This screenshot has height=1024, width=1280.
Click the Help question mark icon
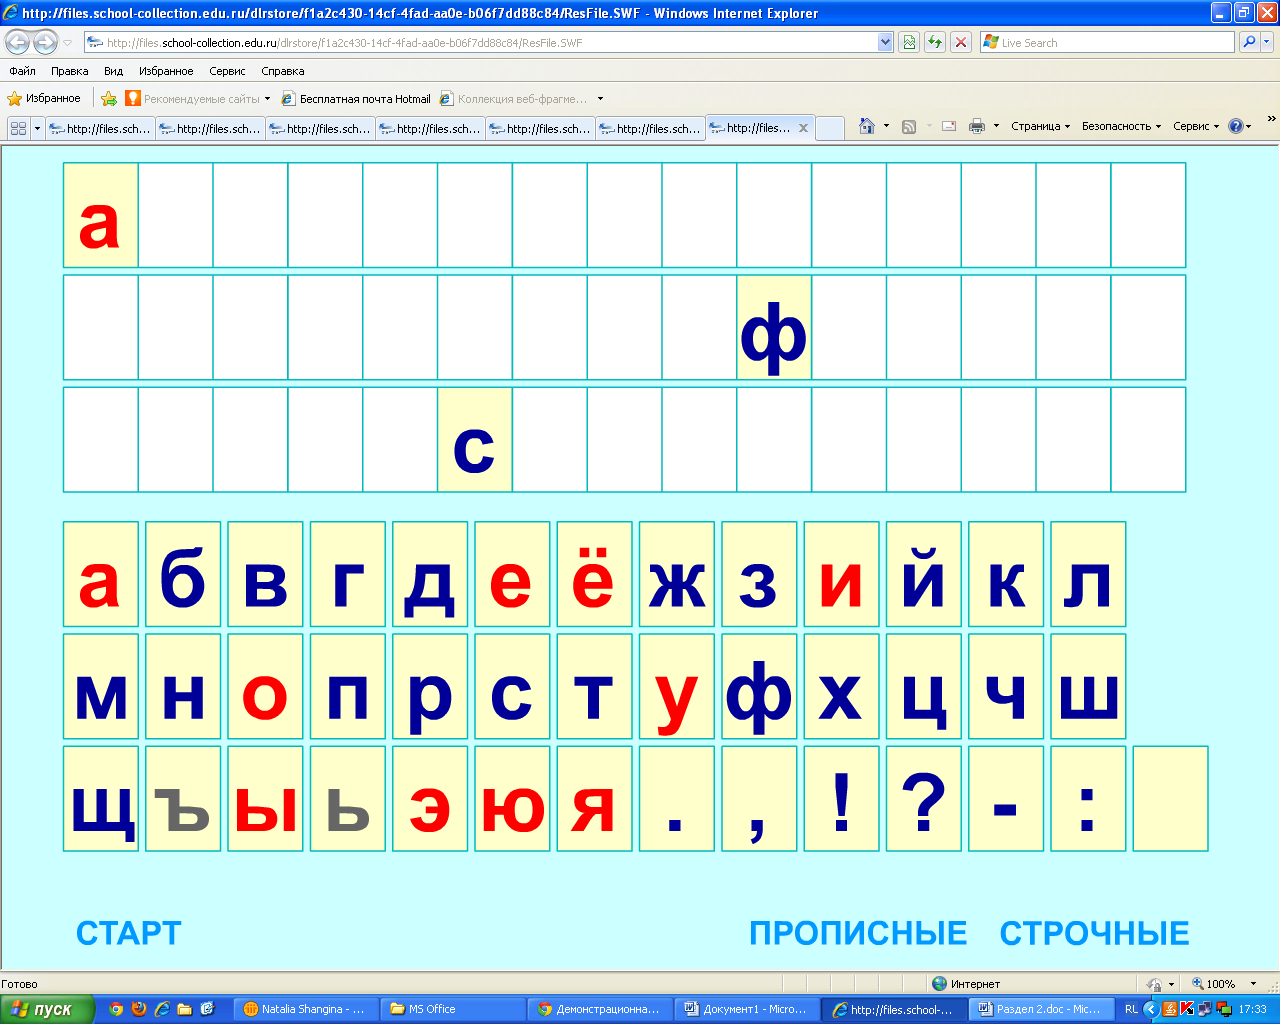coord(1236,126)
